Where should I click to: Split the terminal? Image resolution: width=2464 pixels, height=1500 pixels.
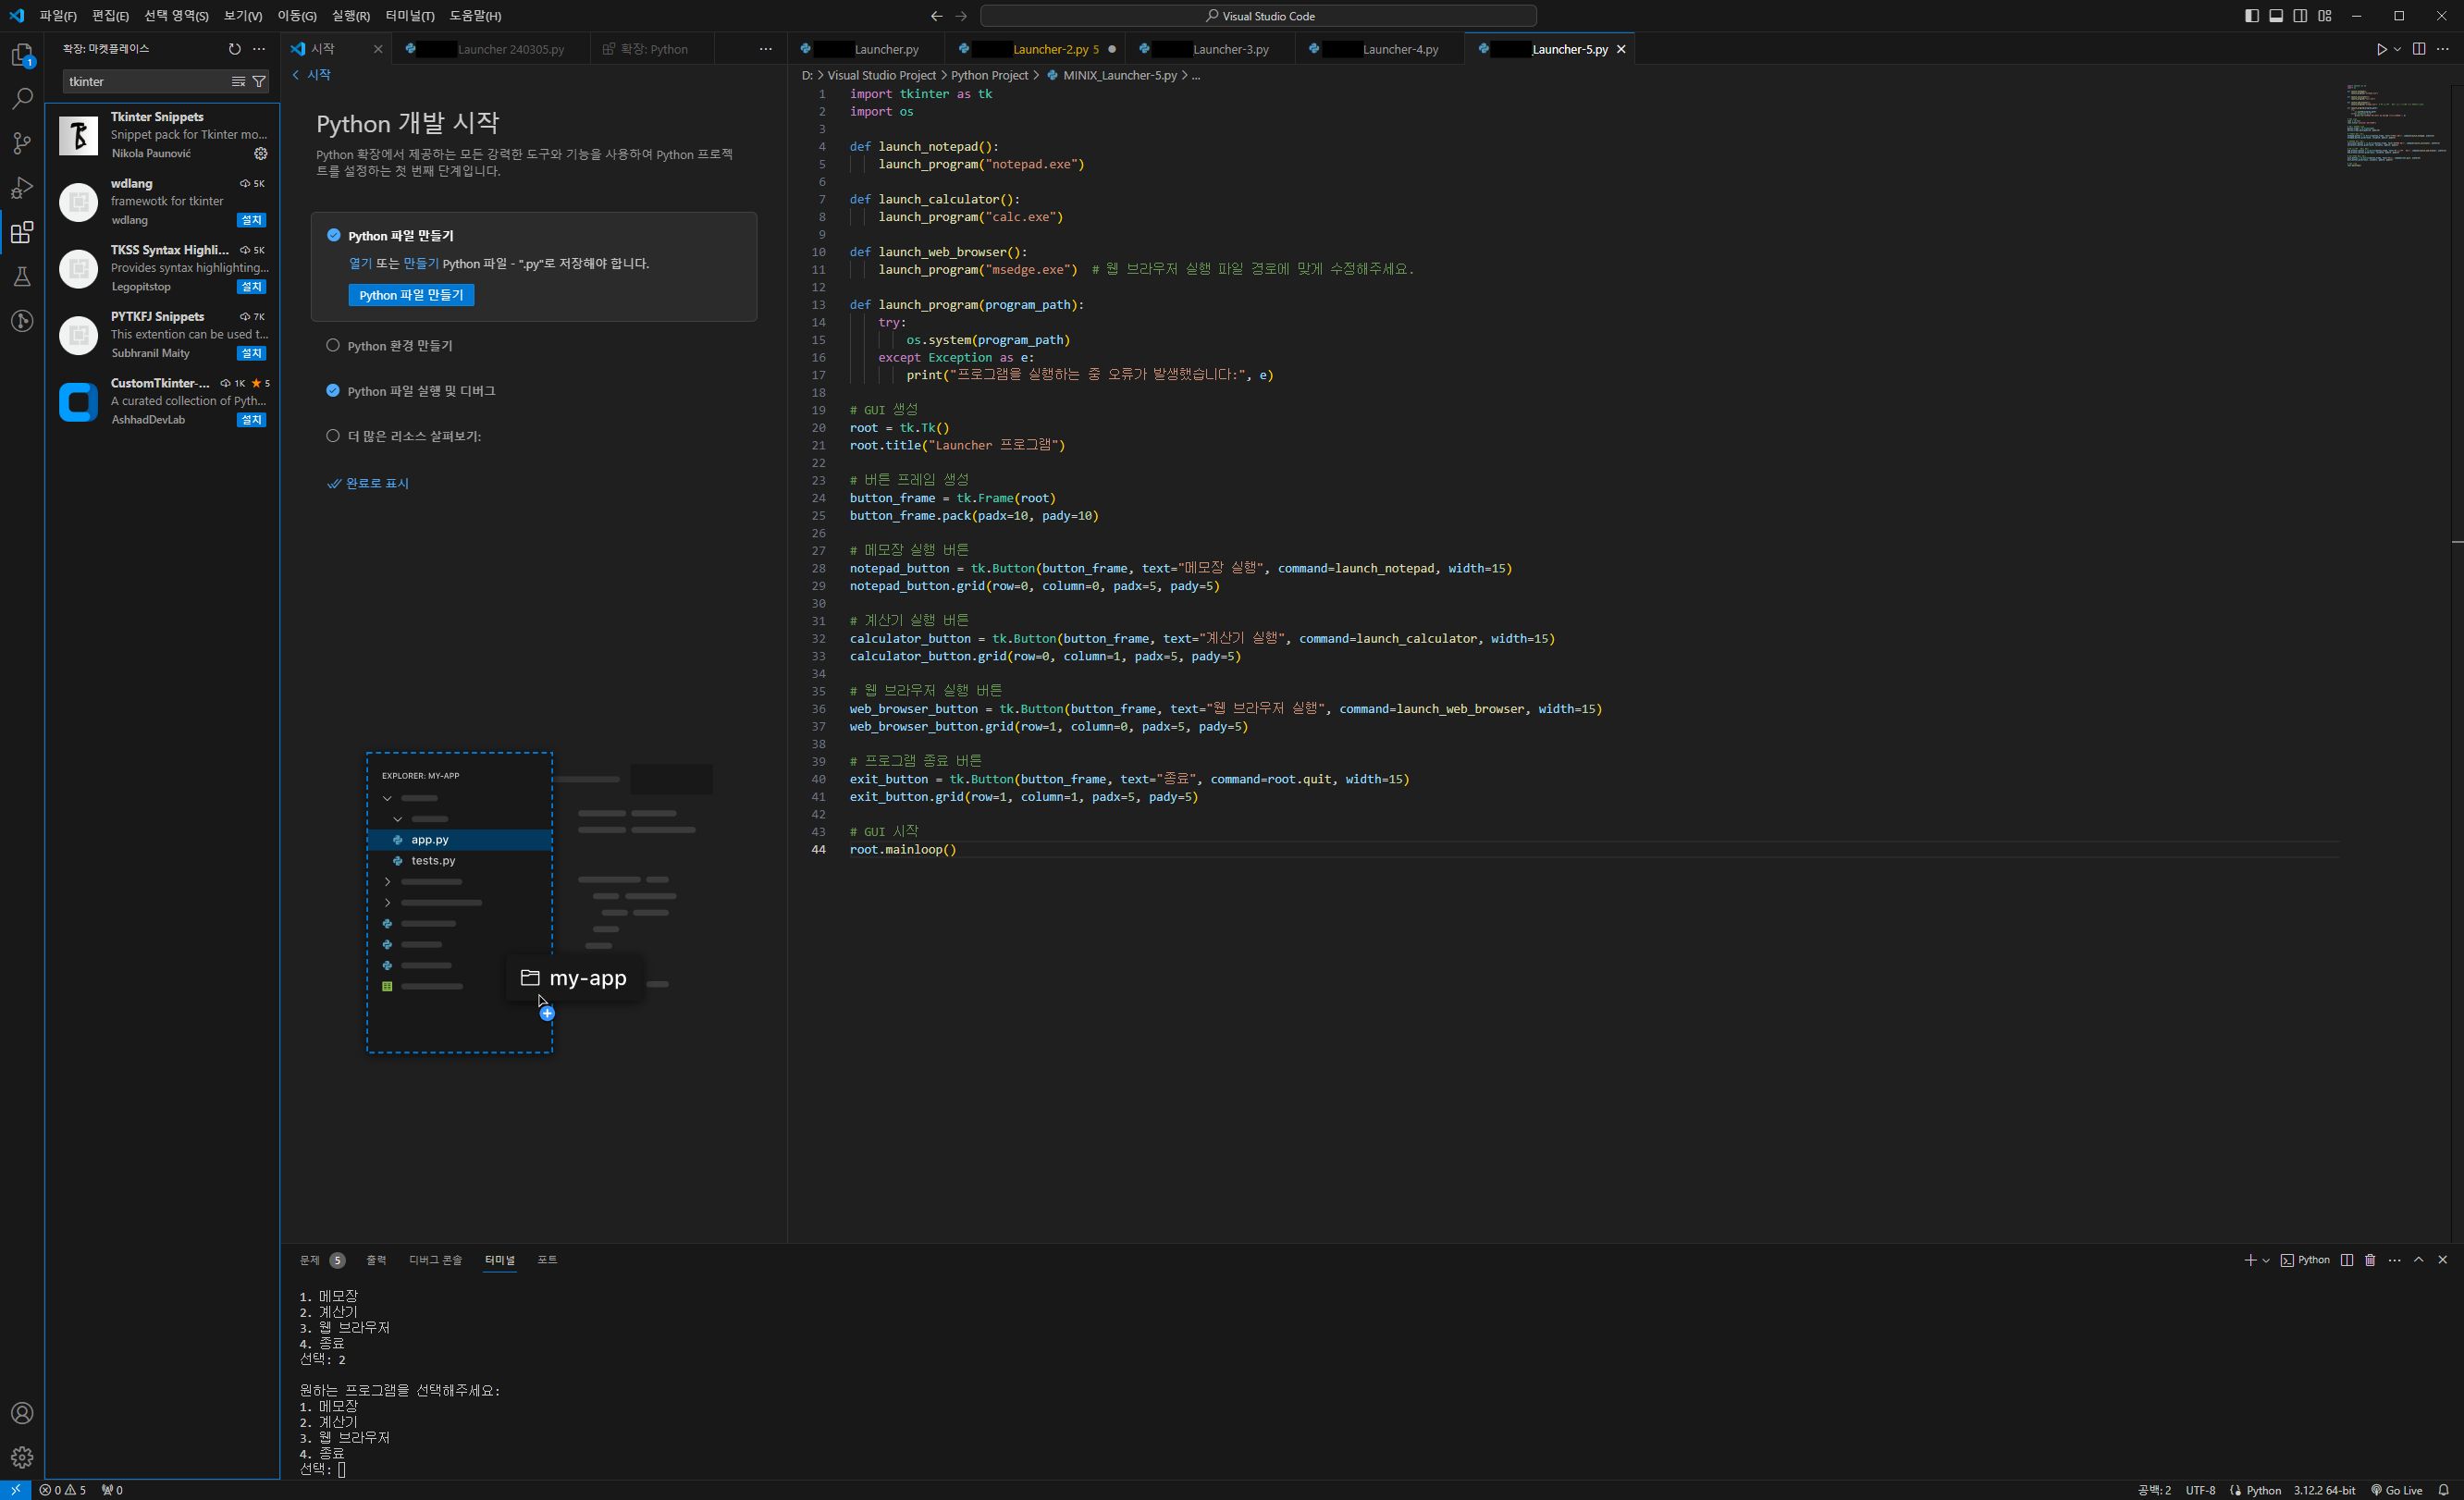2347,1260
